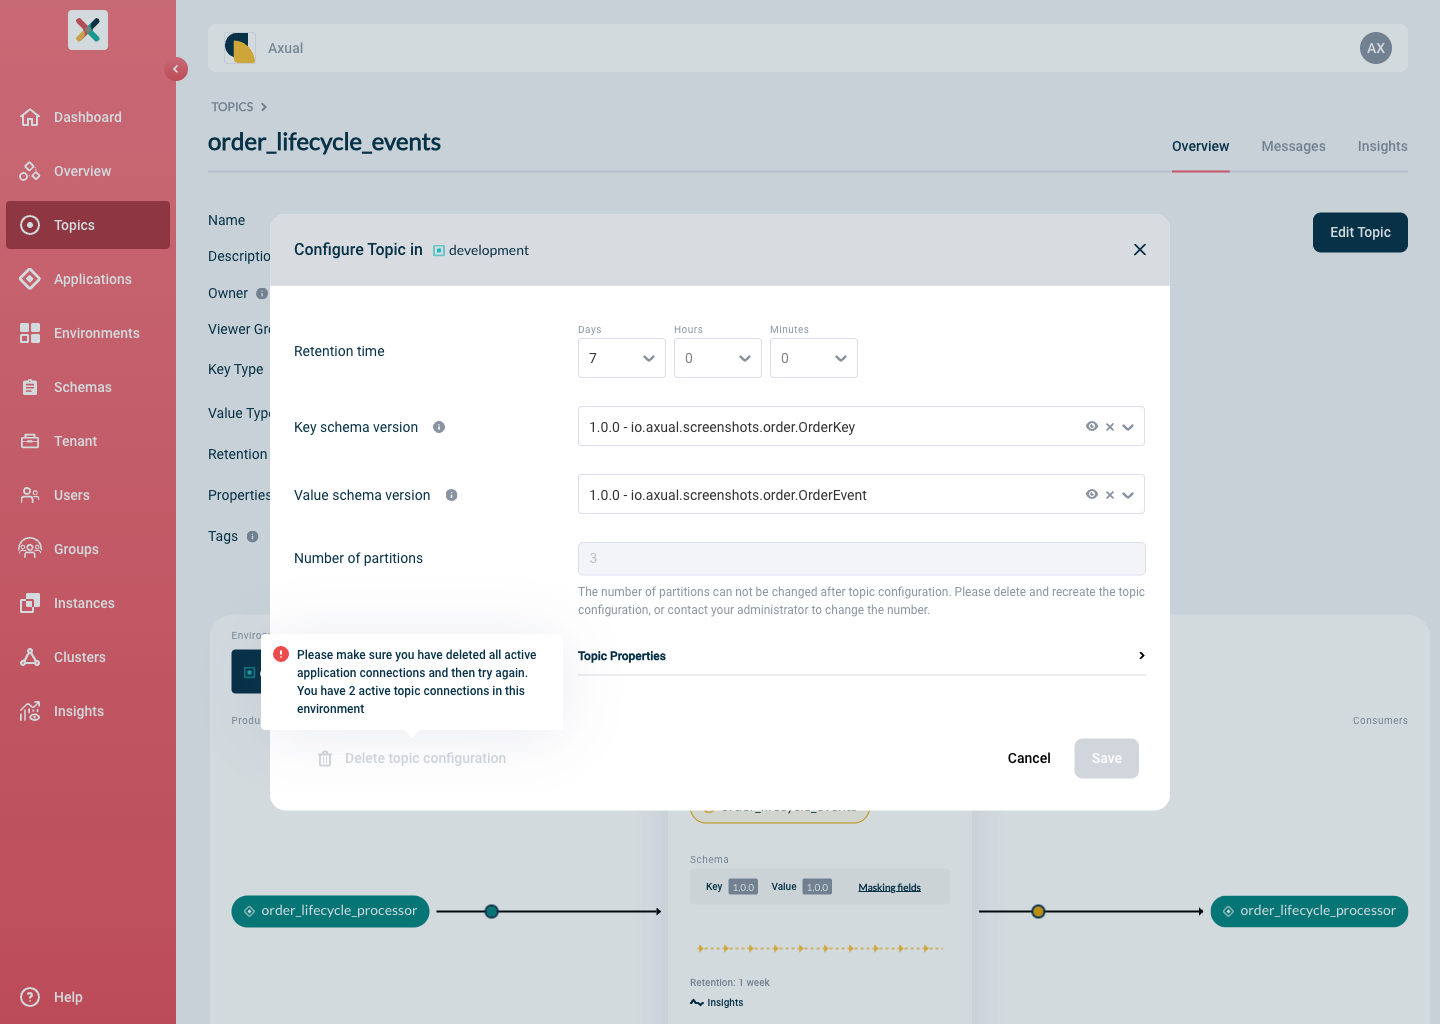The height and width of the screenshot is (1024, 1440).
Task: Click the Tags info icon
Action: (253, 537)
